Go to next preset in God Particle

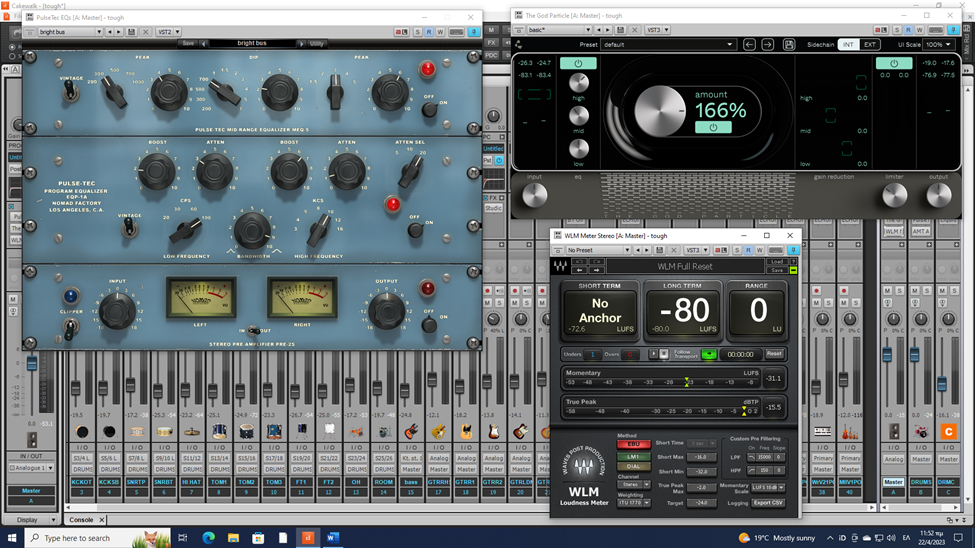[x=768, y=45]
